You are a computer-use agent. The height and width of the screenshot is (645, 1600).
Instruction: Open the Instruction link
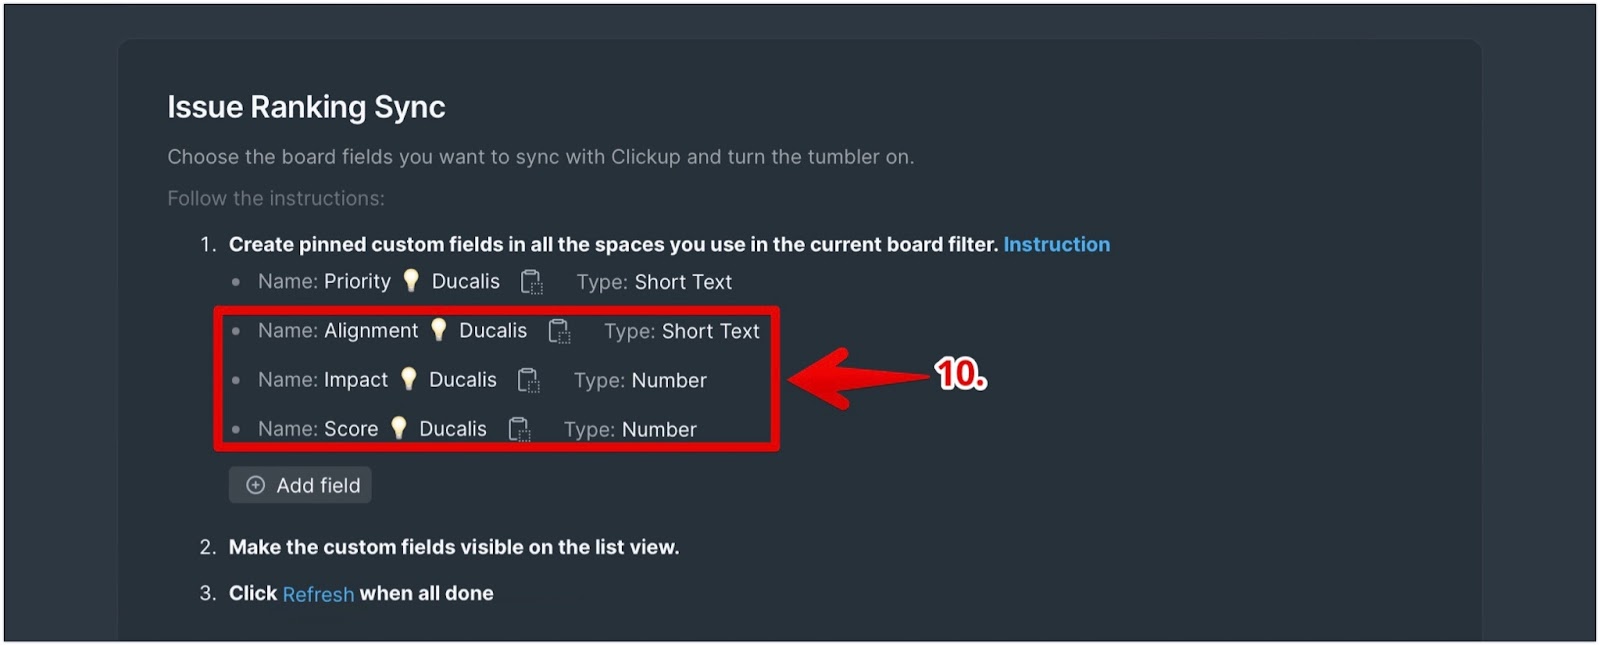(x=1056, y=245)
